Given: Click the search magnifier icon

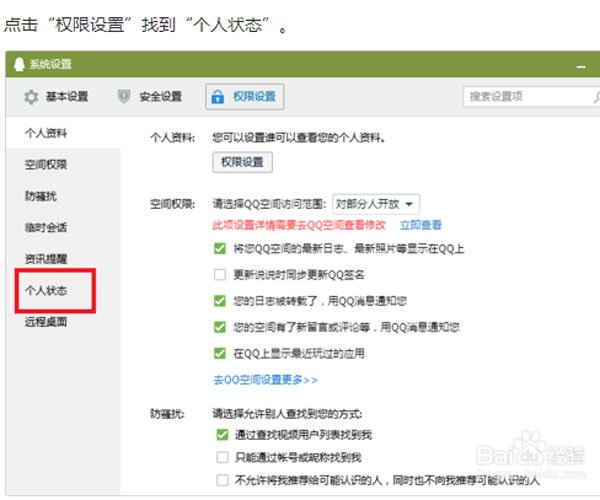Looking at the screenshot, I should (x=597, y=97).
